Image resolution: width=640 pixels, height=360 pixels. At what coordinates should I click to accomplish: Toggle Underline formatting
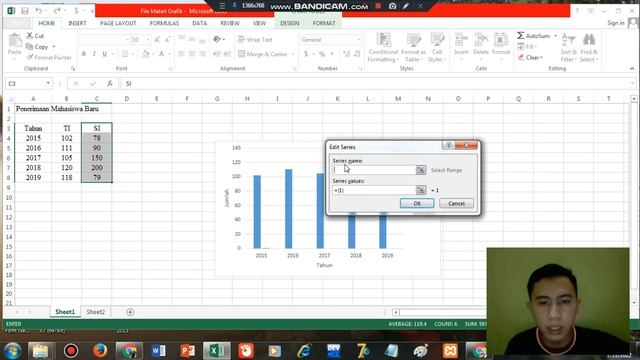104,54
